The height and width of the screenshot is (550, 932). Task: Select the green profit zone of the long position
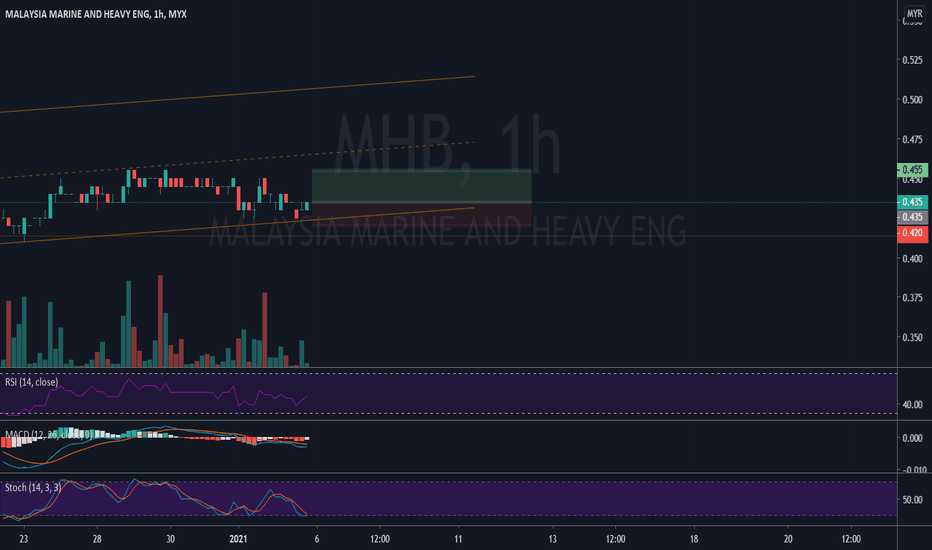(x=421, y=186)
